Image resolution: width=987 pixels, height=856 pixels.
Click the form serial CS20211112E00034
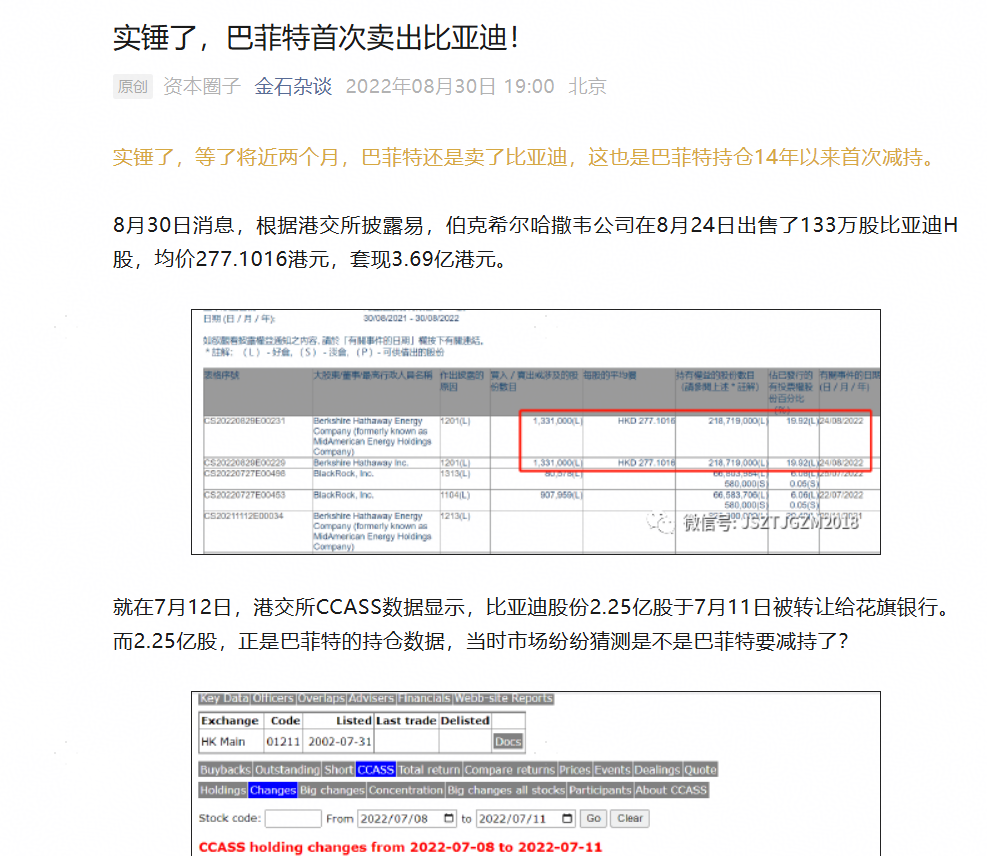pyautogui.click(x=244, y=516)
